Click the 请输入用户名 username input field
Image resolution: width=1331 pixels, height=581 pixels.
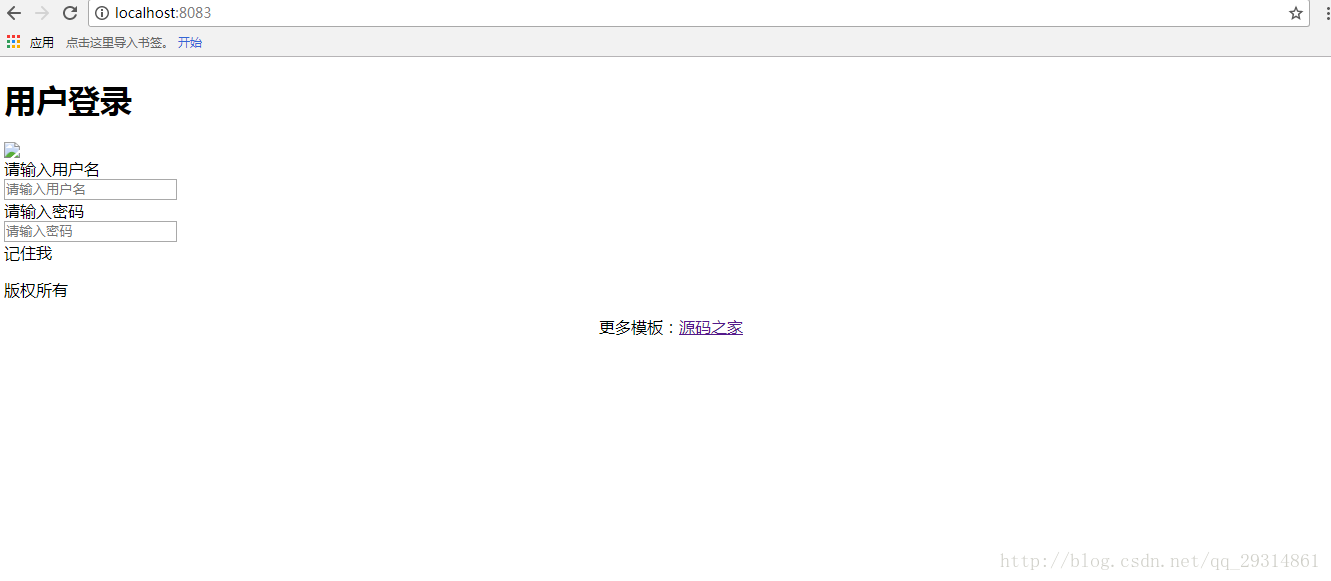click(90, 189)
